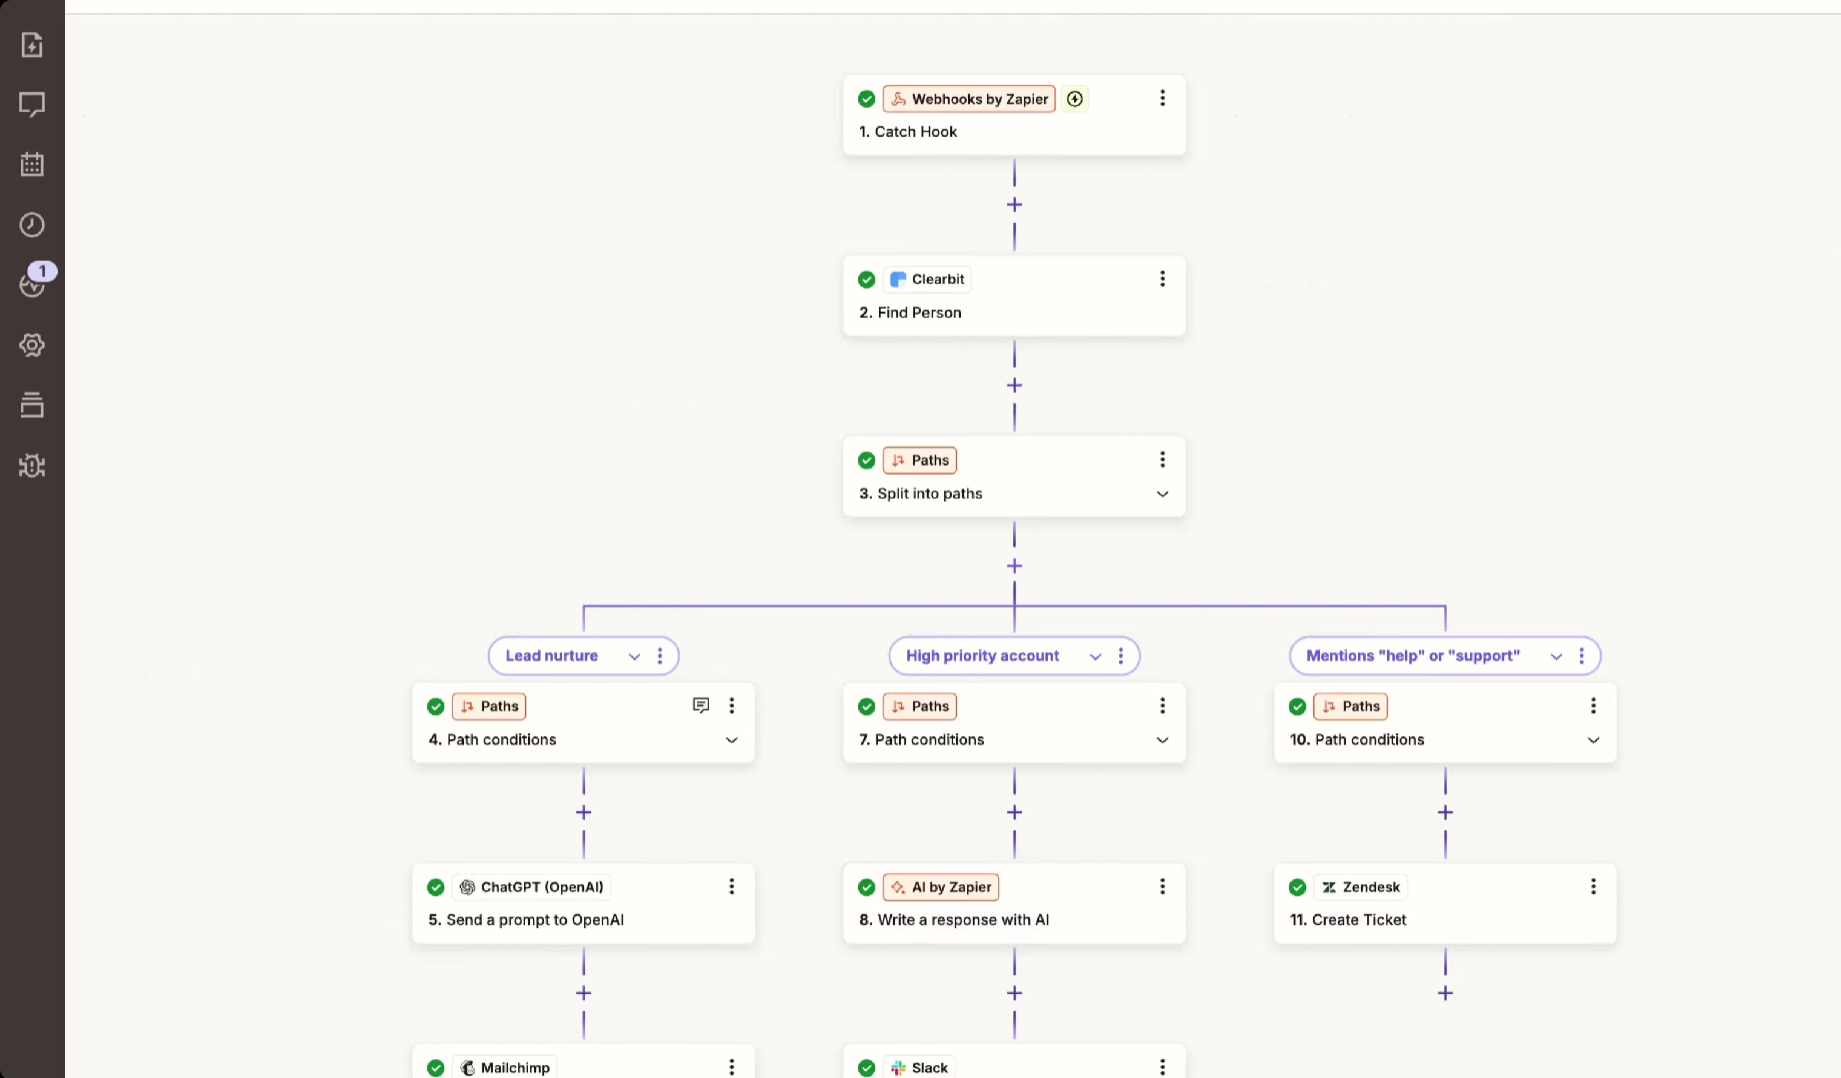Click the Webhooks by Zapier app badge
The width and height of the screenshot is (1841, 1078).
(x=969, y=99)
